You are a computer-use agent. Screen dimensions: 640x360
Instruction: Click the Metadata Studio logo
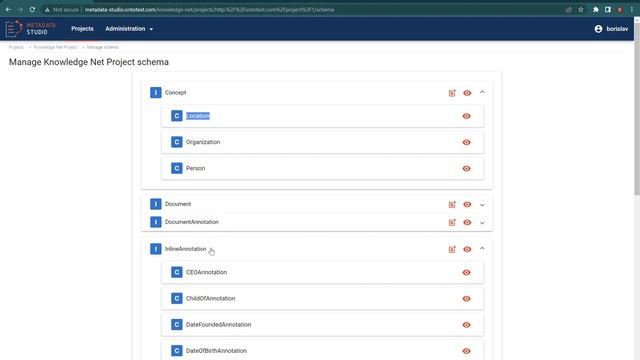coord(31,29)
